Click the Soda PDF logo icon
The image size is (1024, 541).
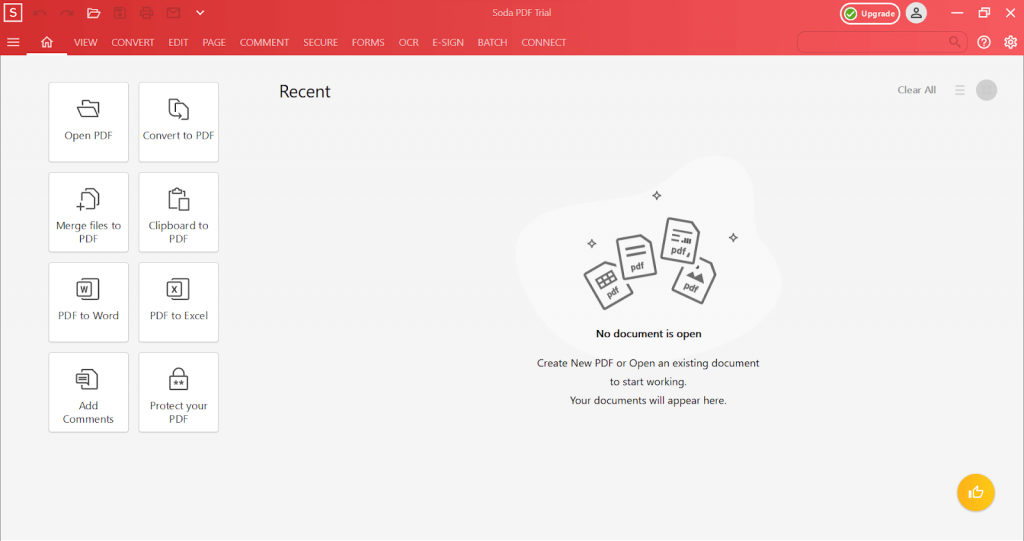pyautogui.click(x=13, y=12)
